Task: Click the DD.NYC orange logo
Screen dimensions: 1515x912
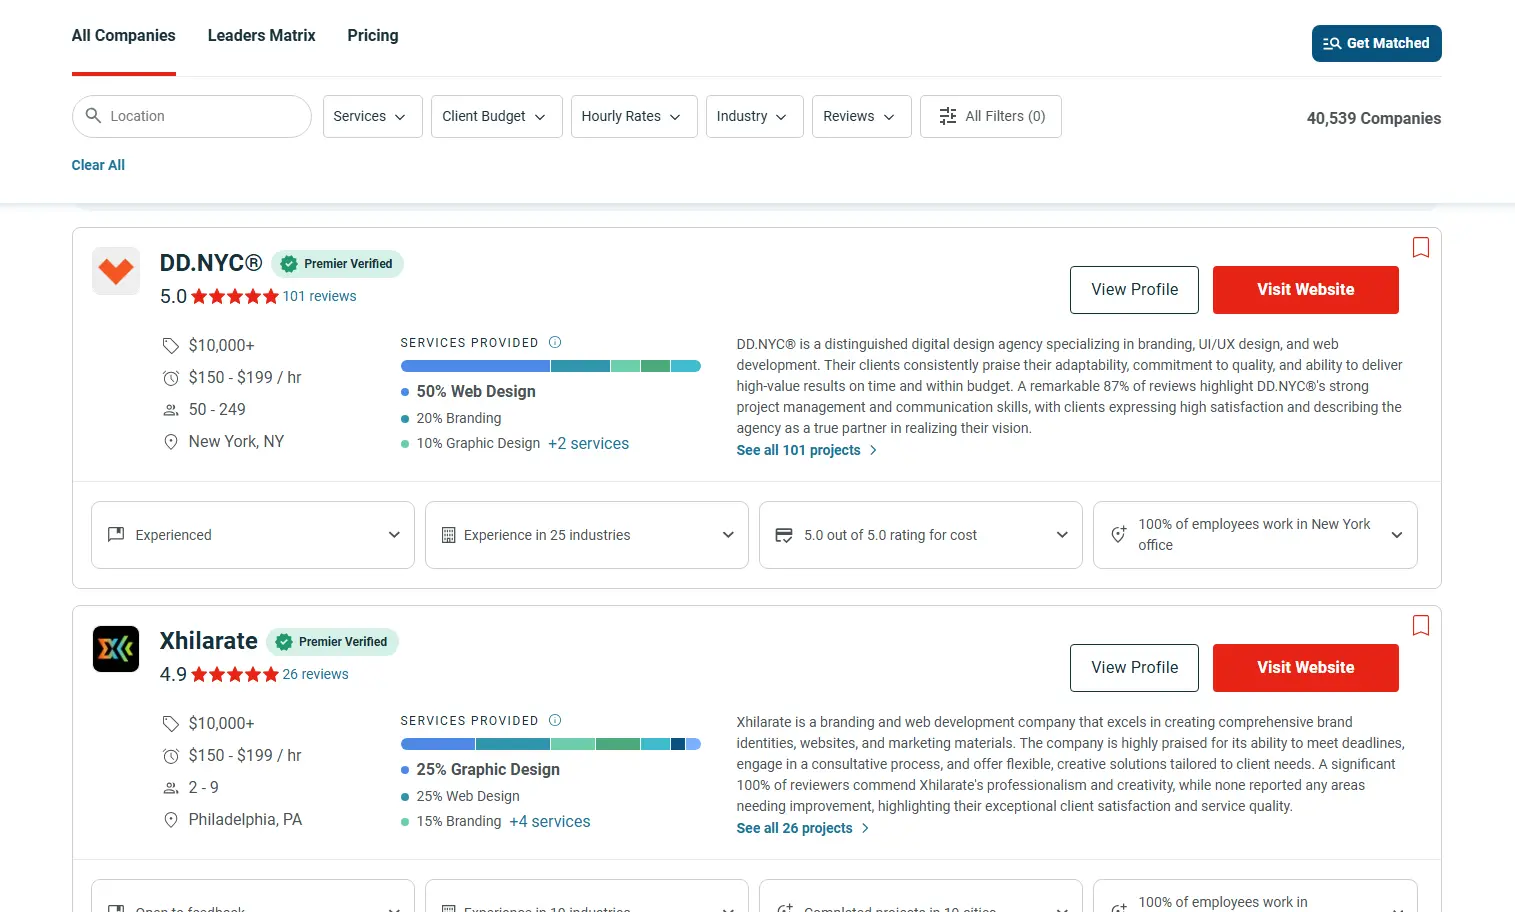Action: coord(116,271)
